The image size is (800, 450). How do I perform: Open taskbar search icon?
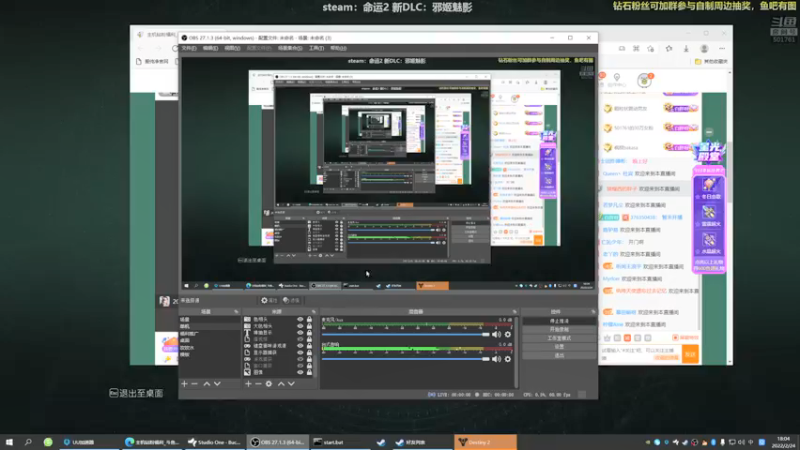pyautogui.click(x=28, y=442)
